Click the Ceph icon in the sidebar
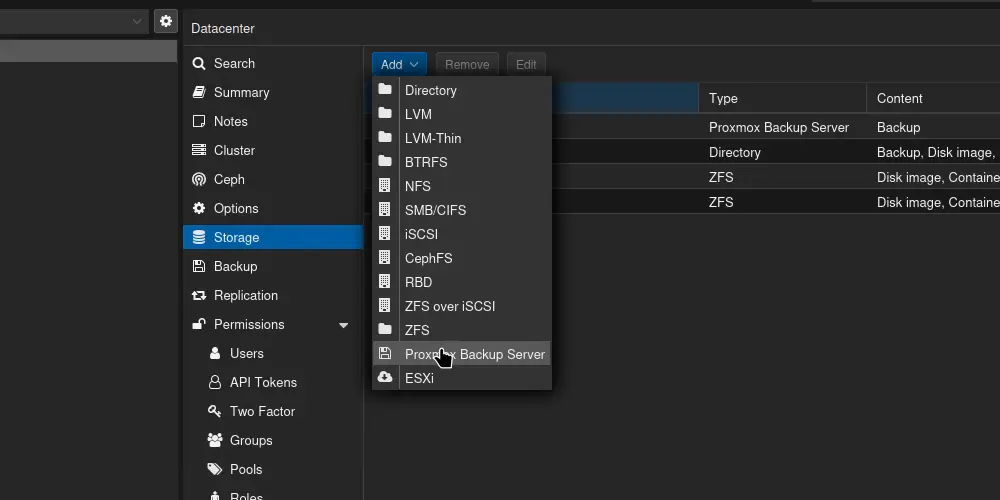Viewport: 1000px width, 500px height. [199, 179]
